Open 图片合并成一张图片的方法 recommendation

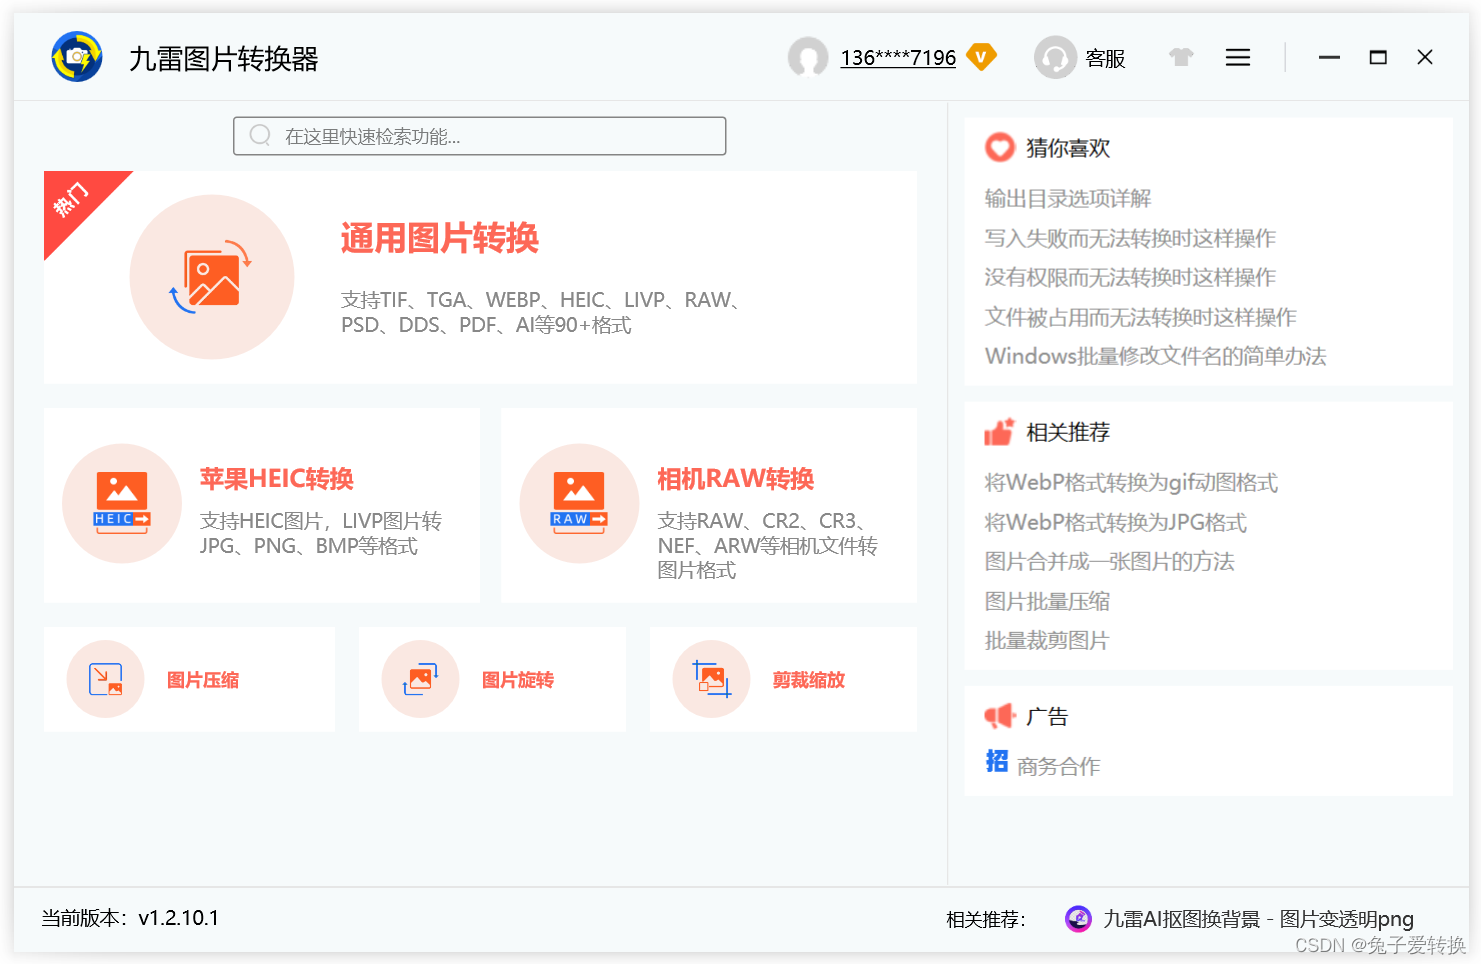click(x=1109, y=561)
